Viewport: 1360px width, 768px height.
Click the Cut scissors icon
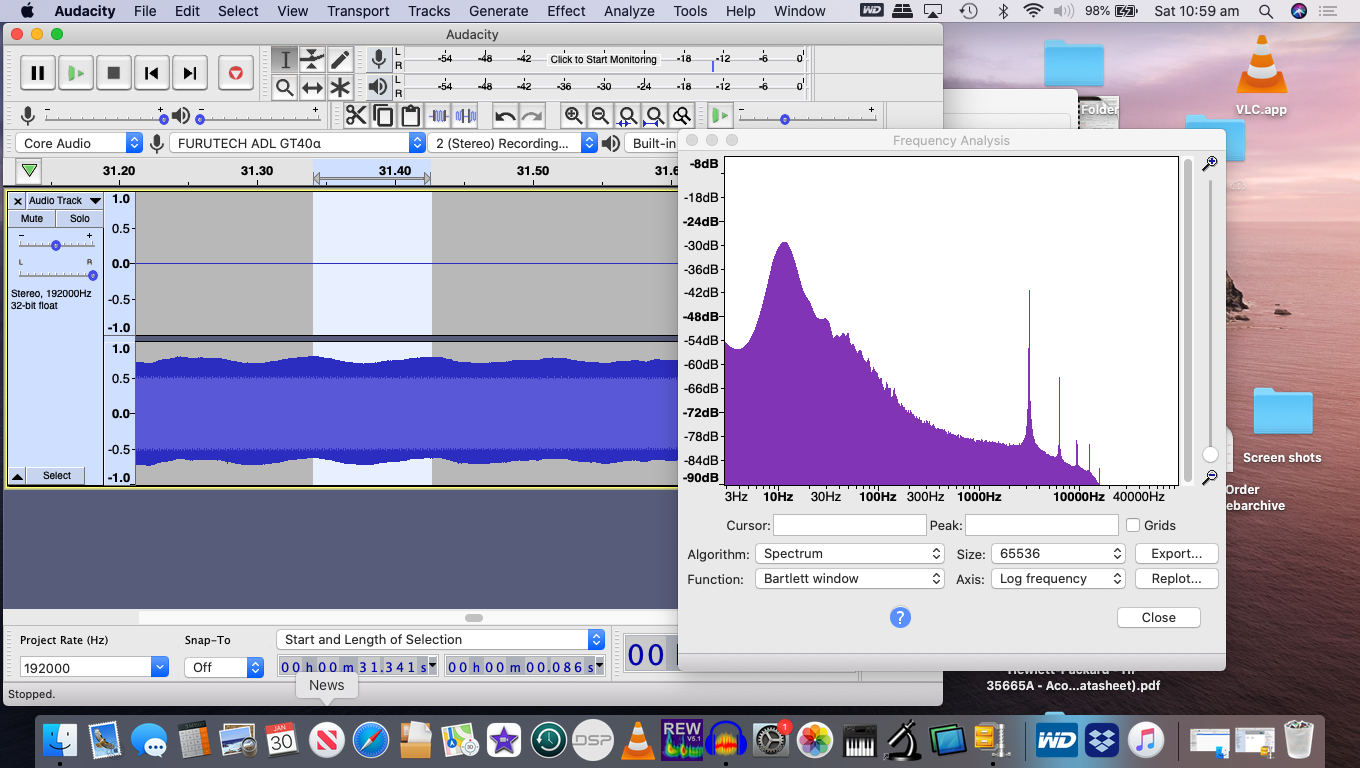tap(356, 116)
